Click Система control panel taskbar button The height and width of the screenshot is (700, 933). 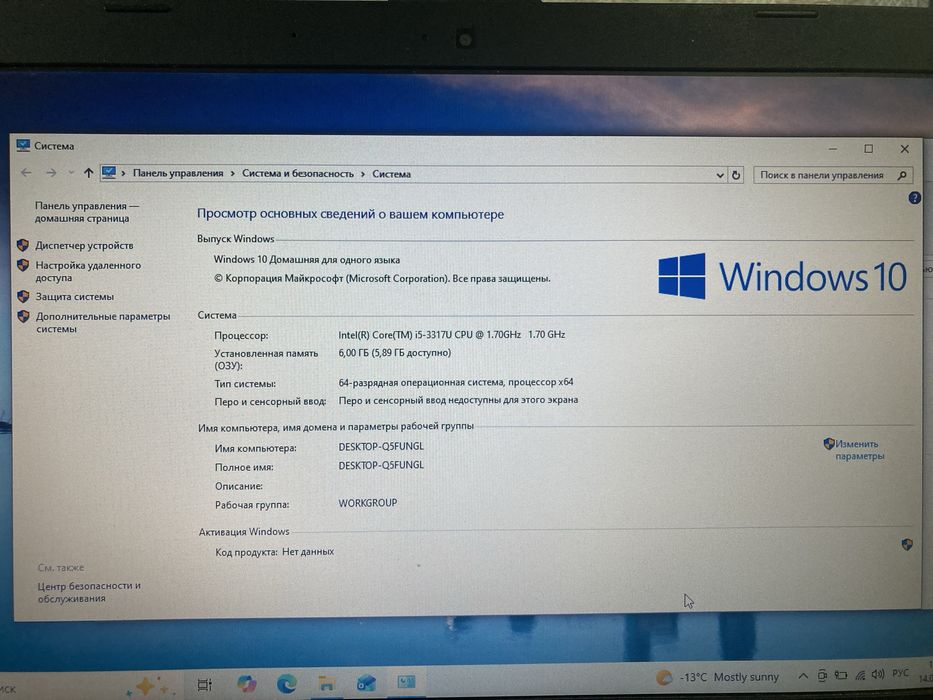406,682
